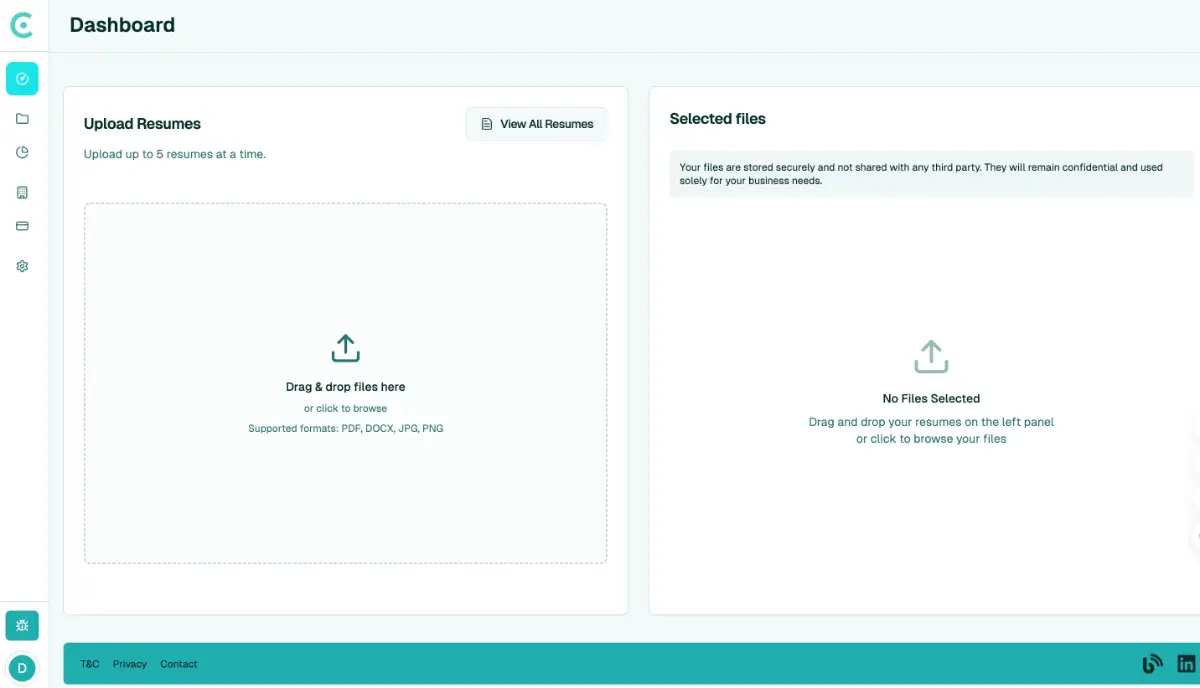Open the user avatar labeled D
The image size is (1200, 688).
click(22, 667)
